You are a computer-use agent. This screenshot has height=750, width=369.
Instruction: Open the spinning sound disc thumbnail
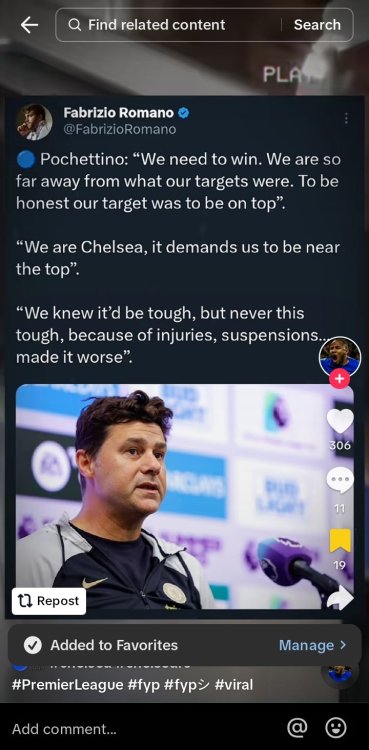pos(340,673)
